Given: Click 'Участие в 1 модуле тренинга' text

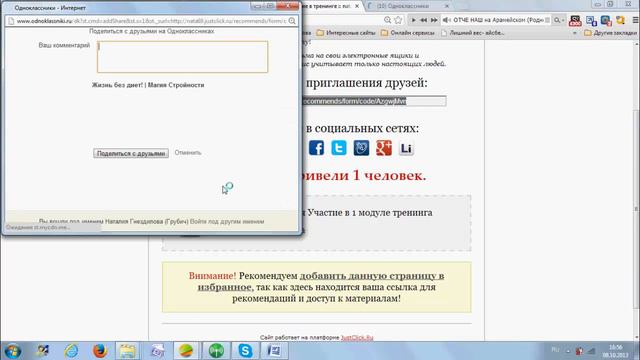Looking at the screenshot, I should [370, 213].
